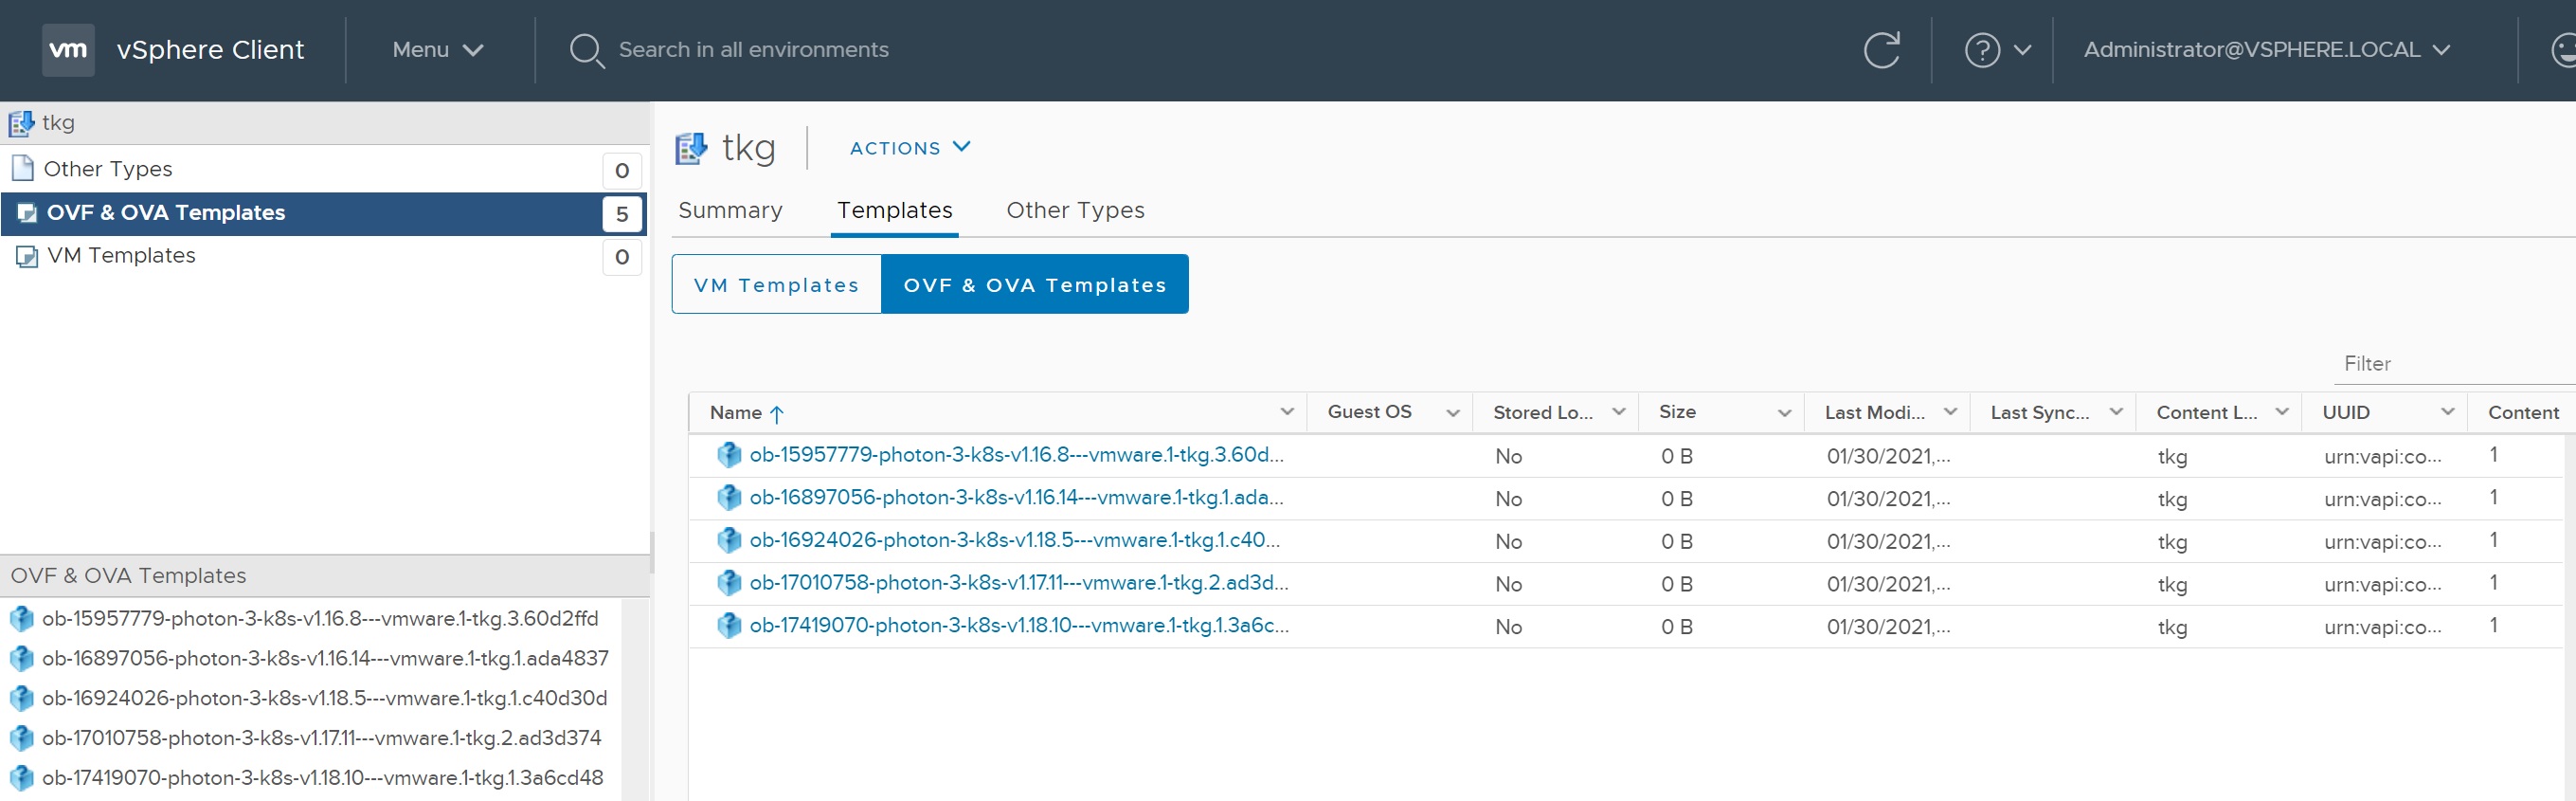Switch to the Summary tab
The image size is (2576, 801).
(x=730, y=210)
